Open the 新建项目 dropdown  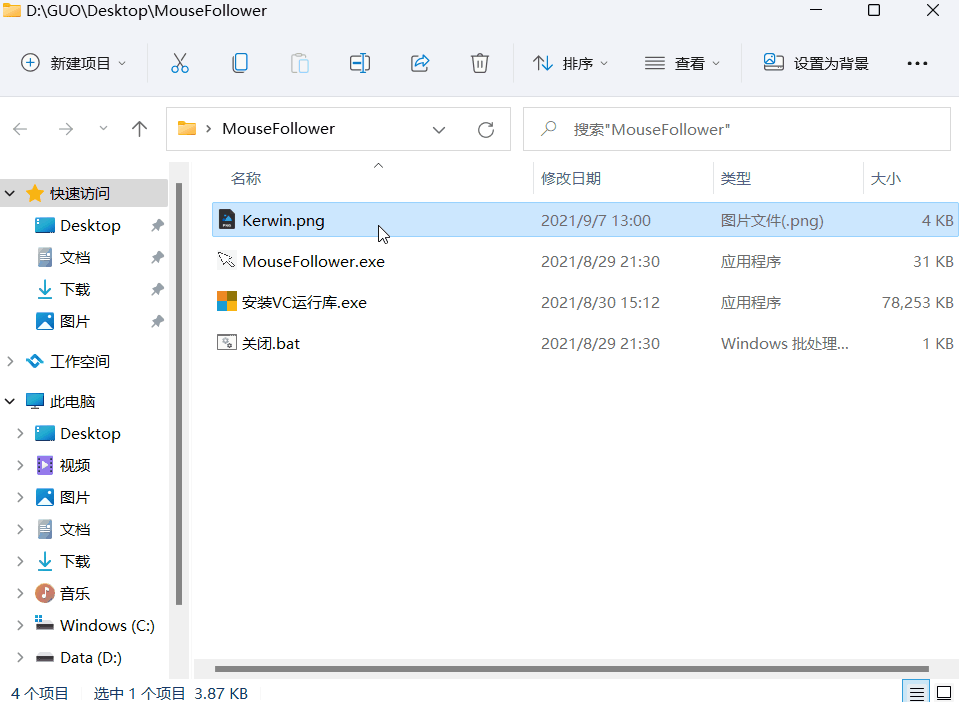point(74,63)
